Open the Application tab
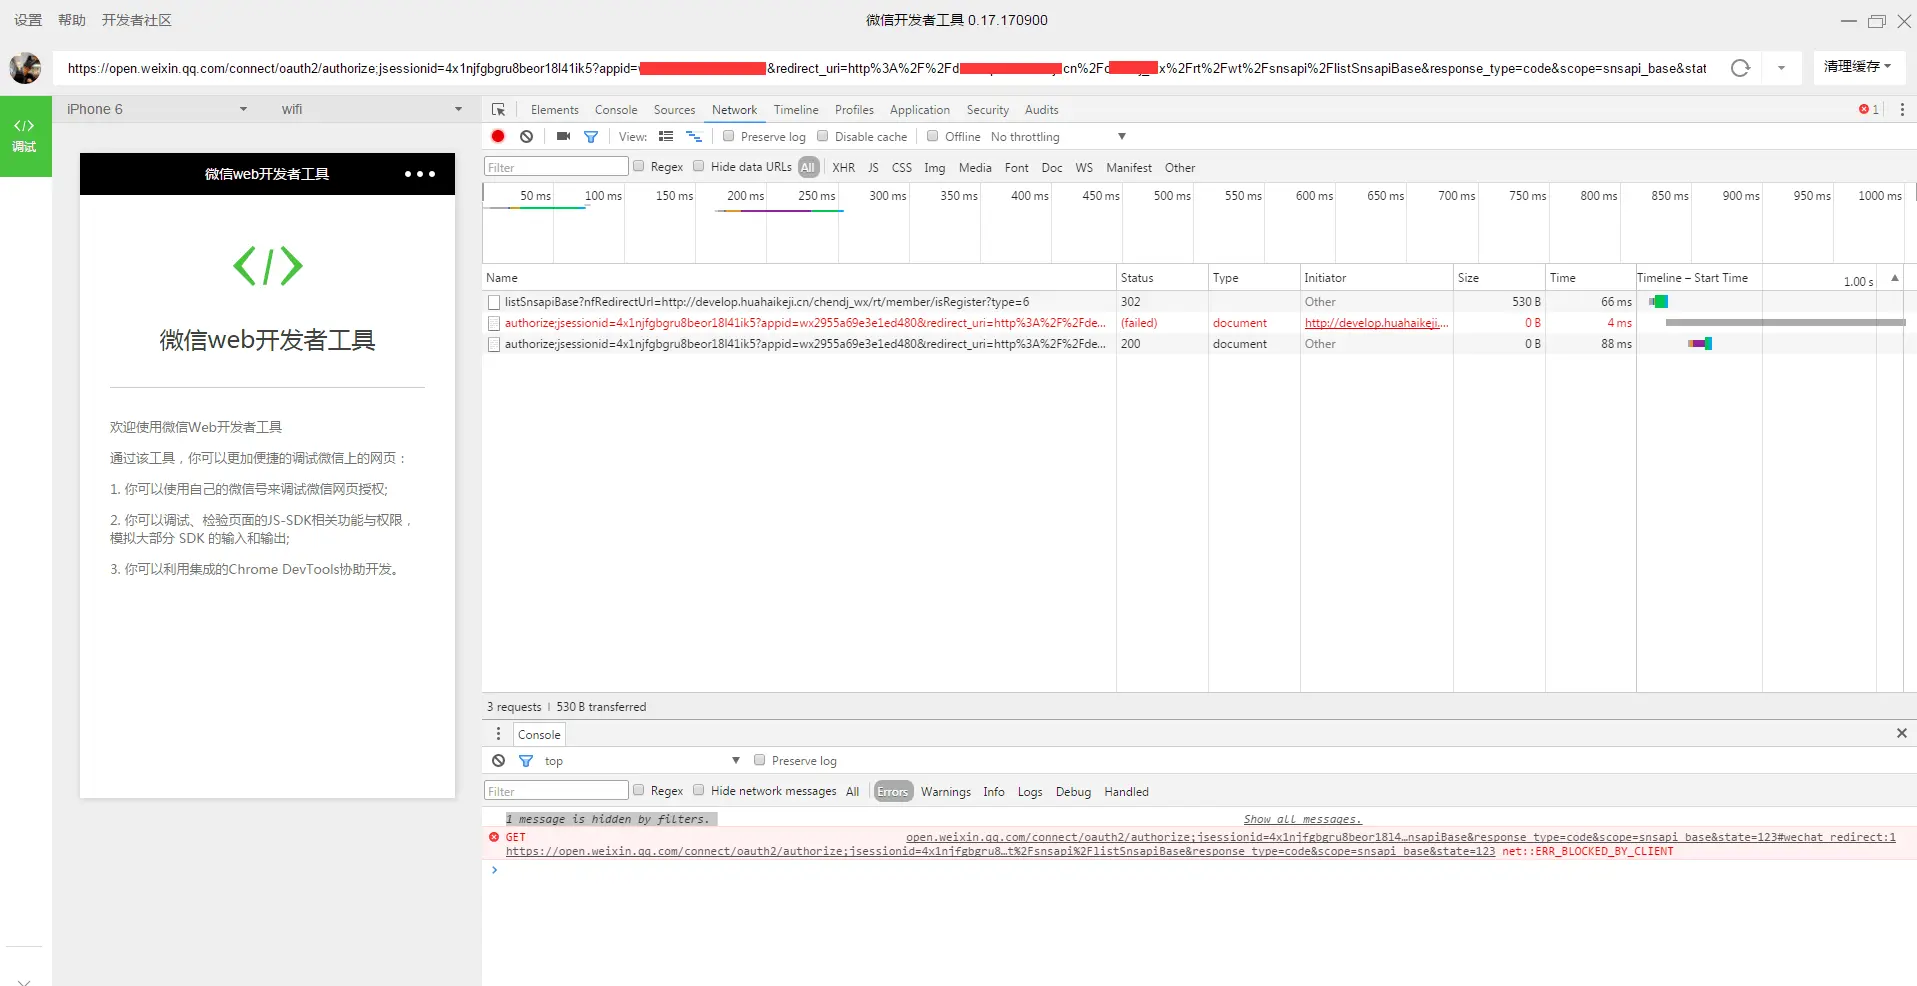This screenshot has width=1917, height=986. [x=920, y=110]
